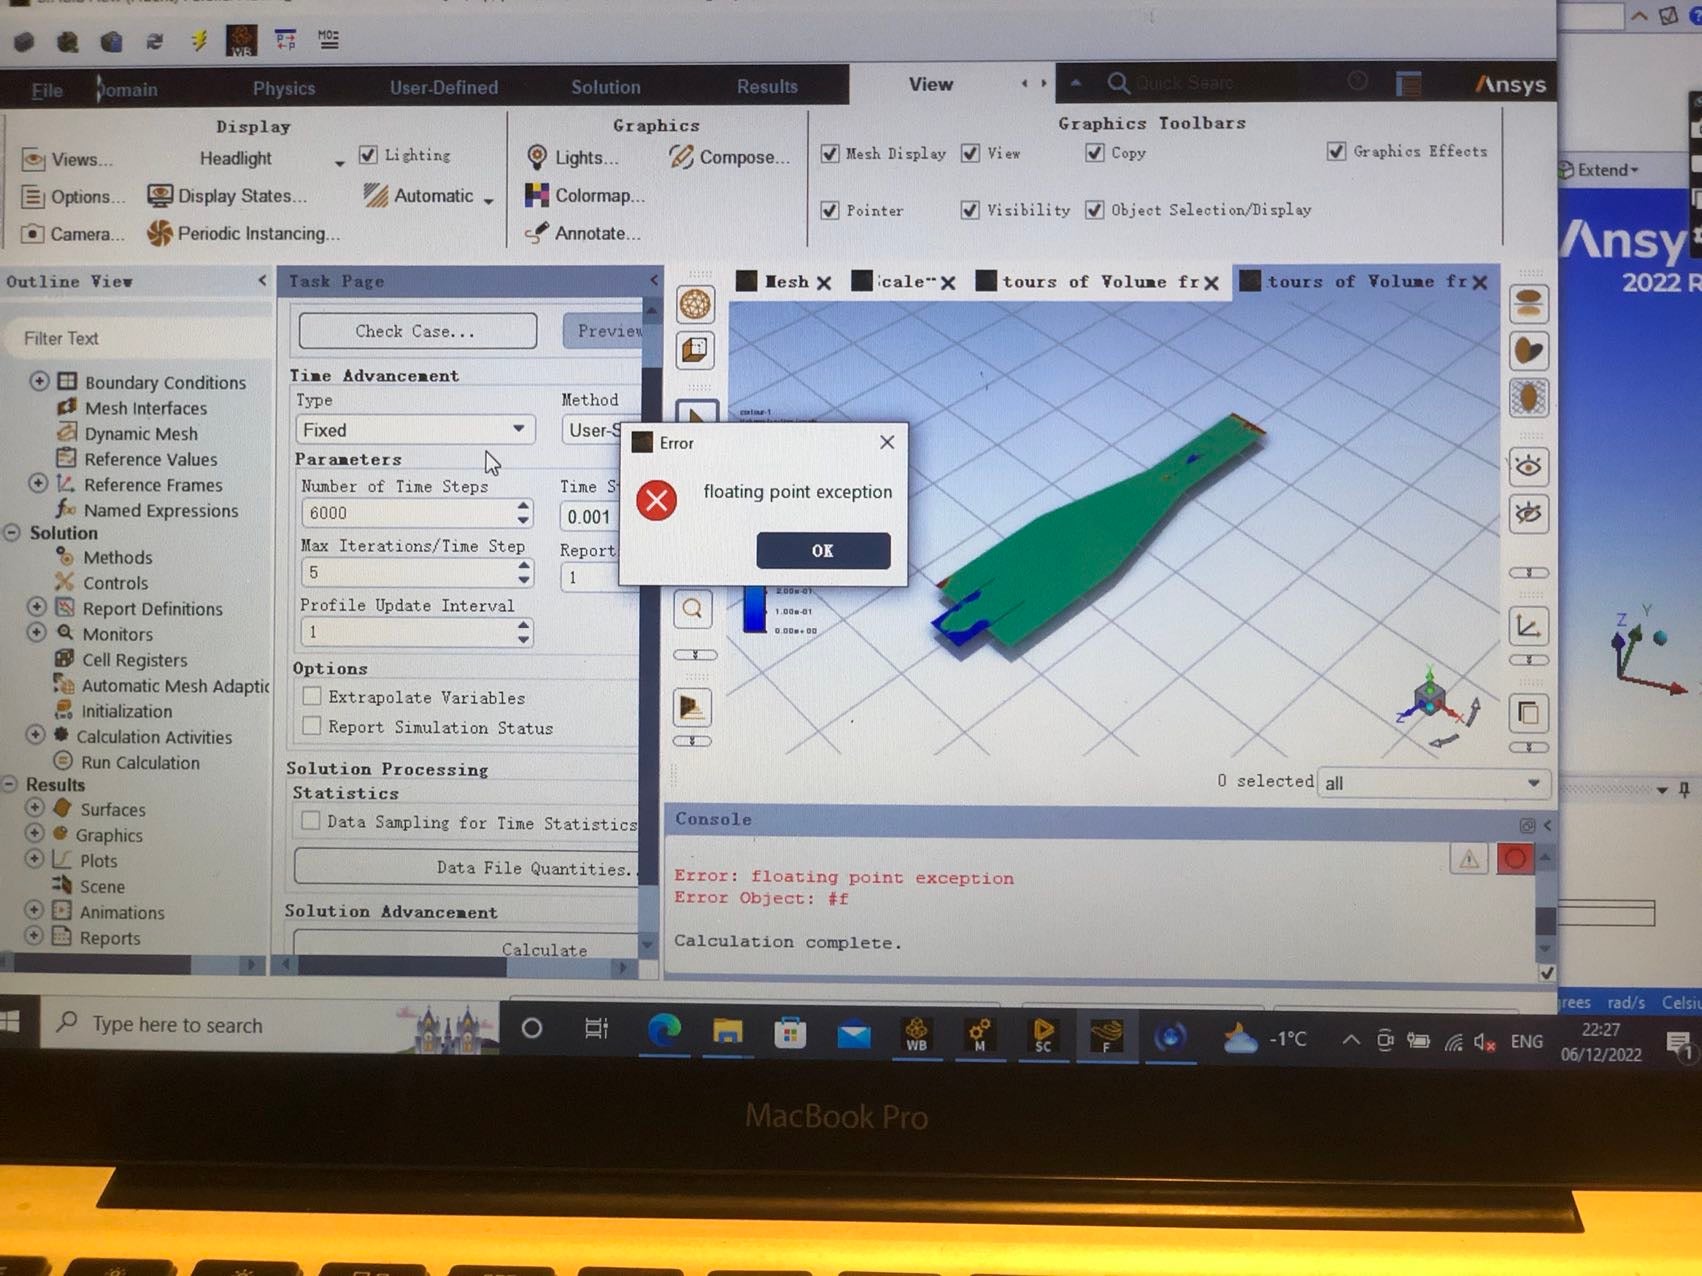Toggle the Visibility toolbar checkbox

970,210
